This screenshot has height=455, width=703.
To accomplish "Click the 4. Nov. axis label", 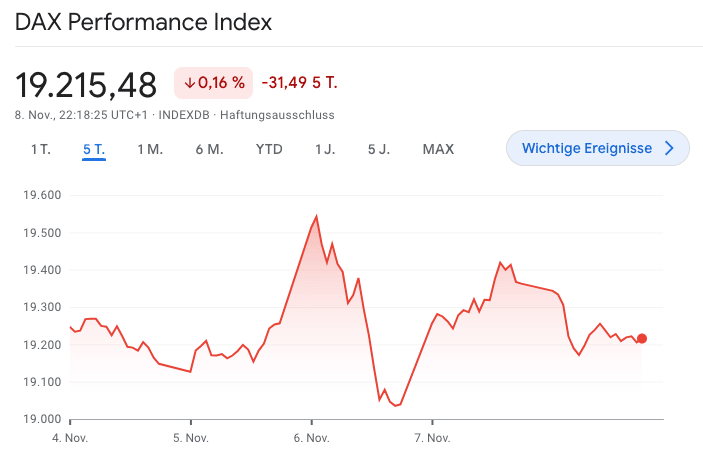I will click(70, 437).
